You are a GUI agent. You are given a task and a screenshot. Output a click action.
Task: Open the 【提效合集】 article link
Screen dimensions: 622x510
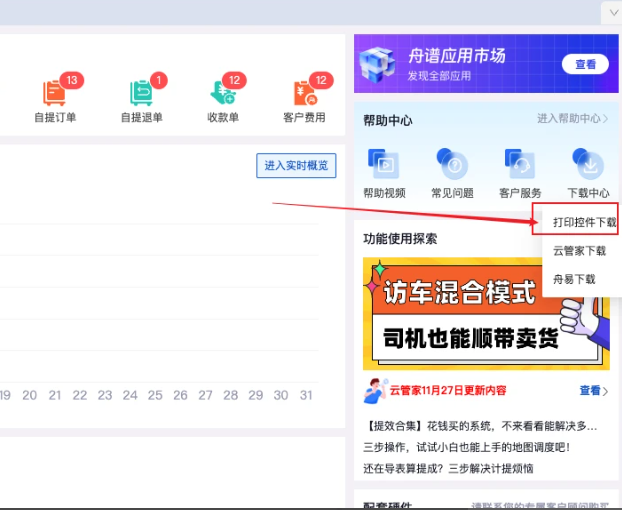(480, 427)
